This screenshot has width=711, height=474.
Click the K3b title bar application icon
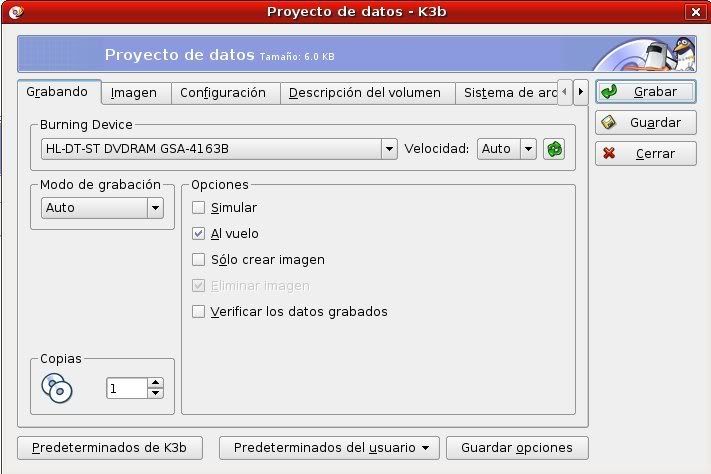tap(16, 12)
